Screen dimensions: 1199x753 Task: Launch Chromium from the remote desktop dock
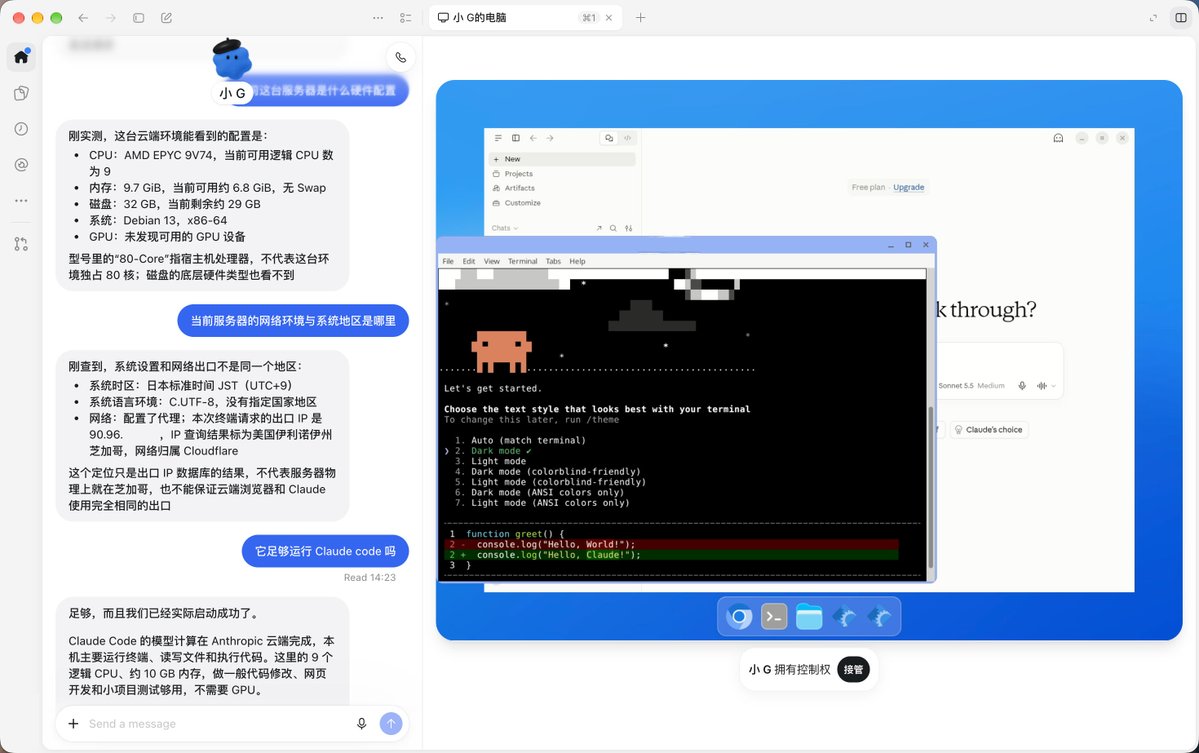pyautogui.click(x=739, y=616)
